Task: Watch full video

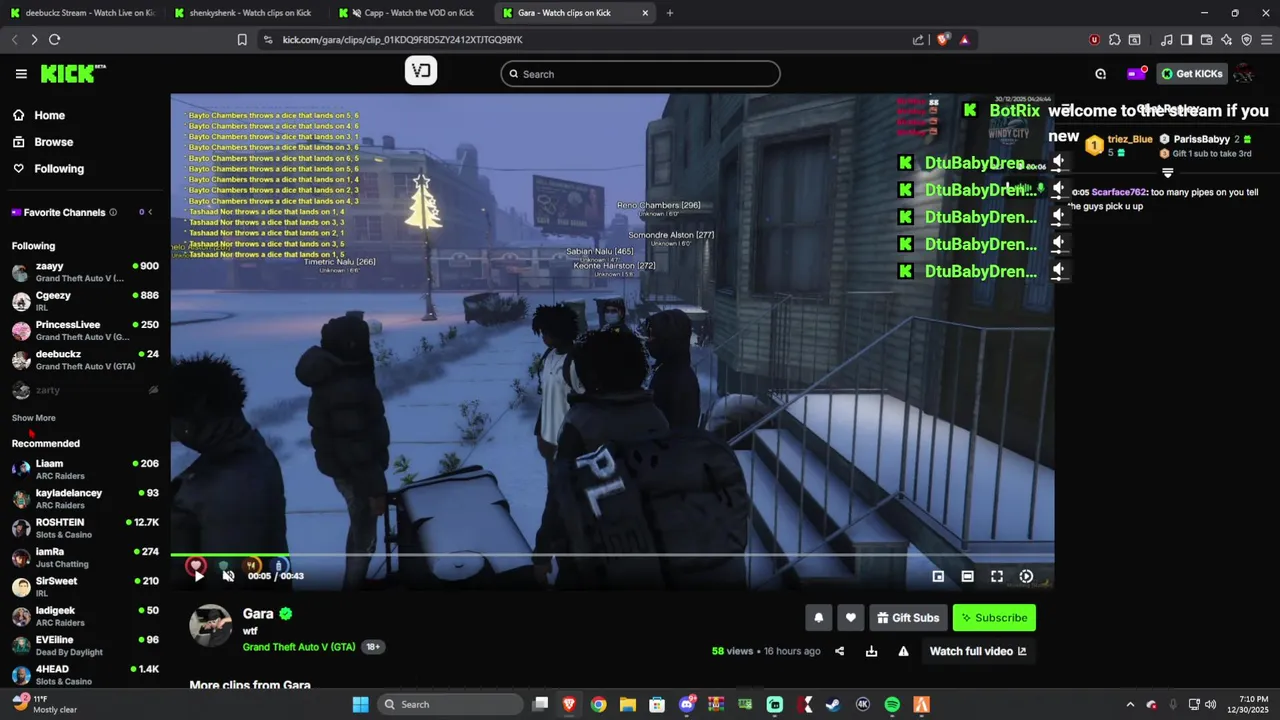Action: click(978, 651)
